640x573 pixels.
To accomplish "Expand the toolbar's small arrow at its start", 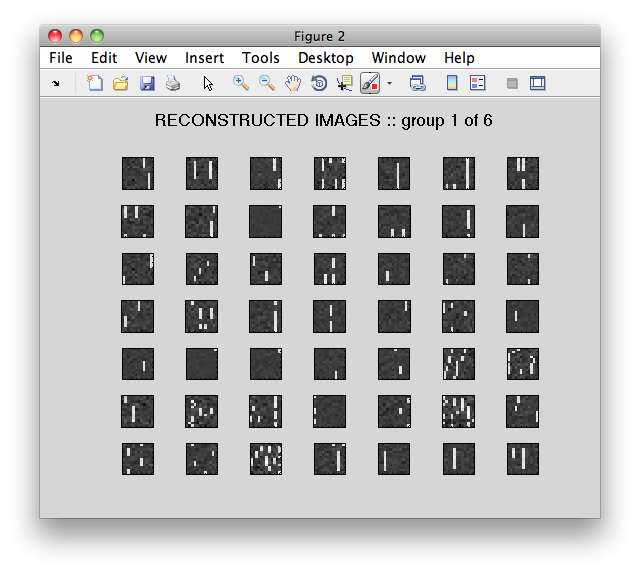I will click(56, 84).
